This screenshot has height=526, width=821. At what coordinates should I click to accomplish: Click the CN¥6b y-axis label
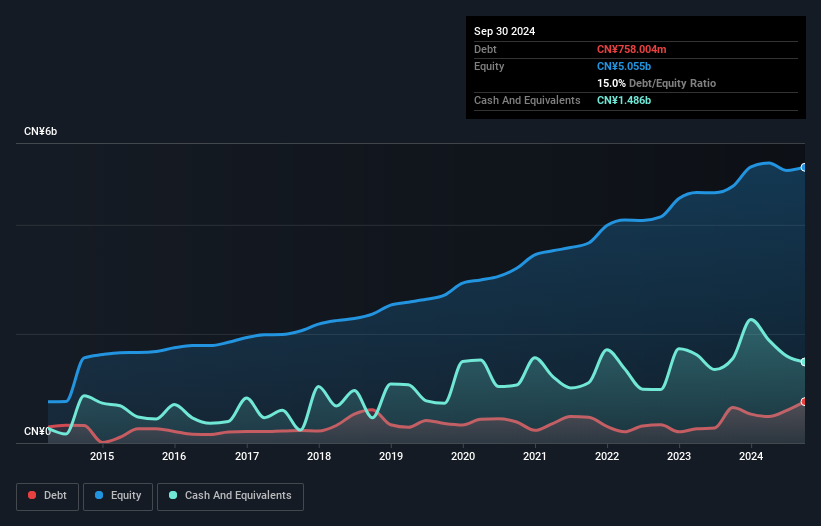[x=40, y=131]
